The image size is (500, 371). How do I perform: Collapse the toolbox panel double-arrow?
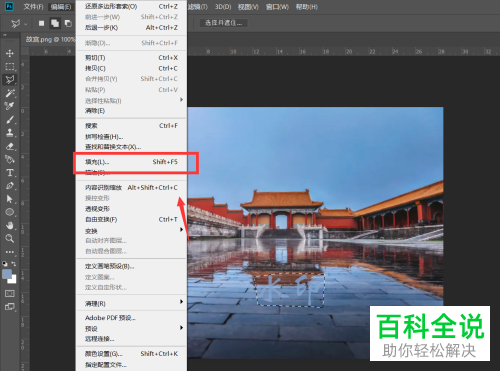click(x=5, y=35)
